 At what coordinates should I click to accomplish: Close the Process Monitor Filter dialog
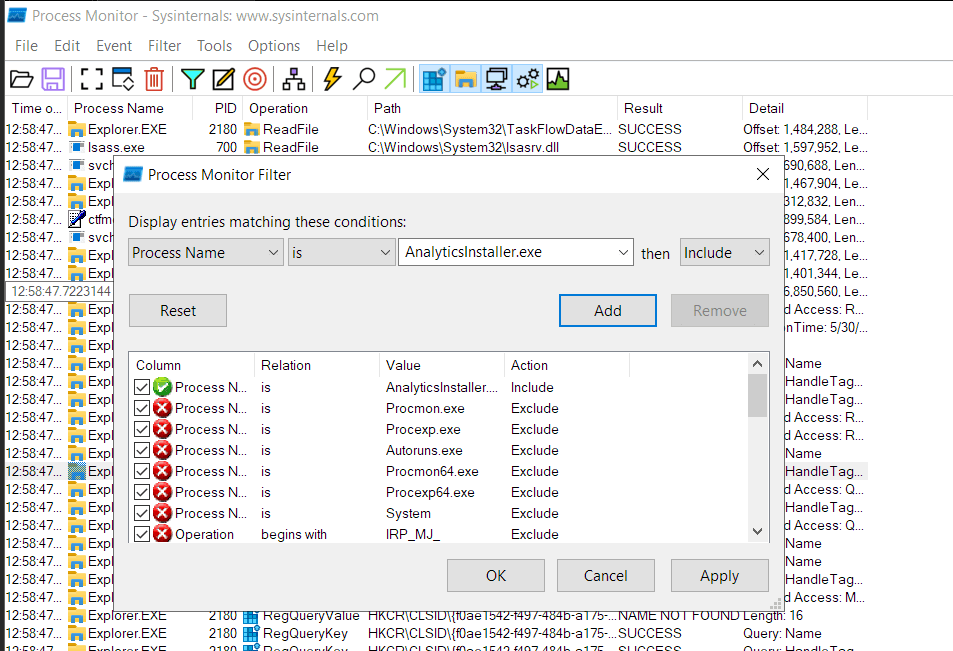763,174
